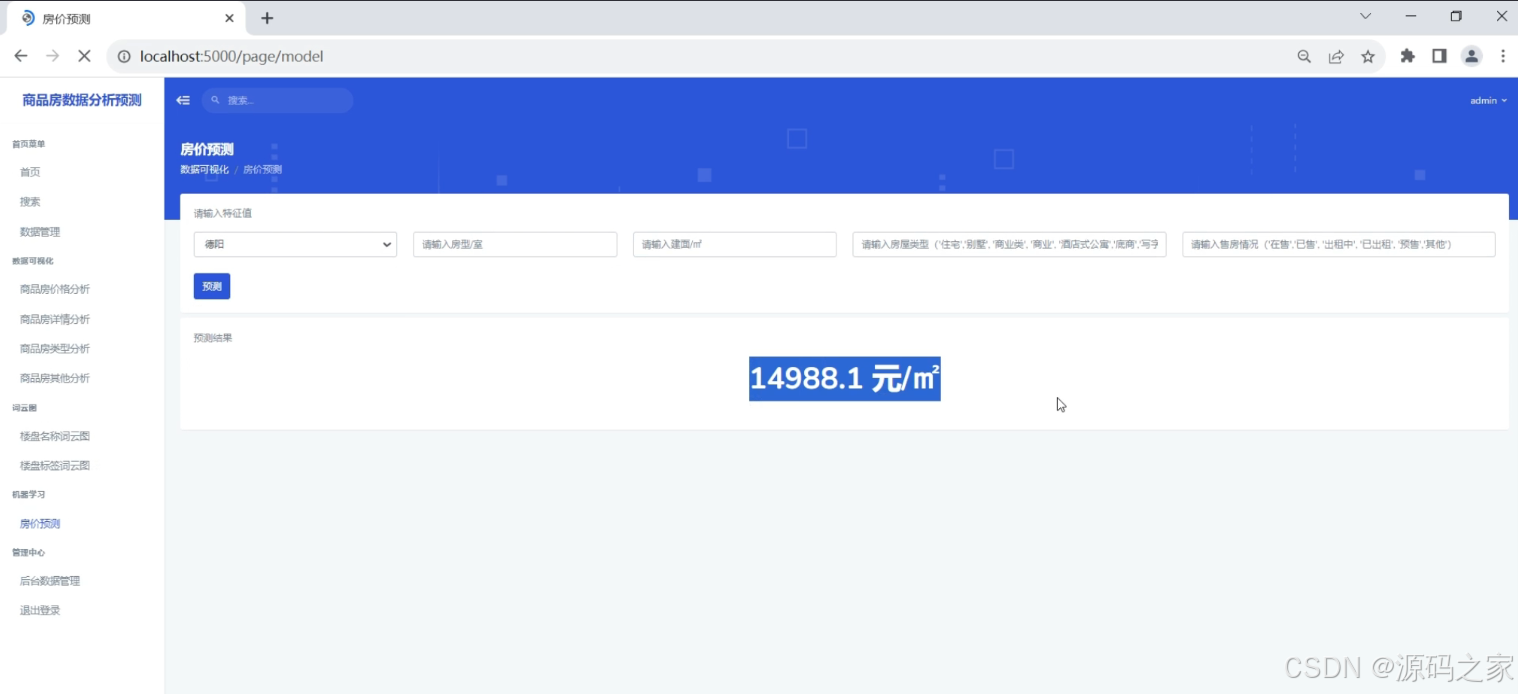1518x694 pixels.
Task: Open the browser tab search chevron
Action: (x=1364, y=16)
